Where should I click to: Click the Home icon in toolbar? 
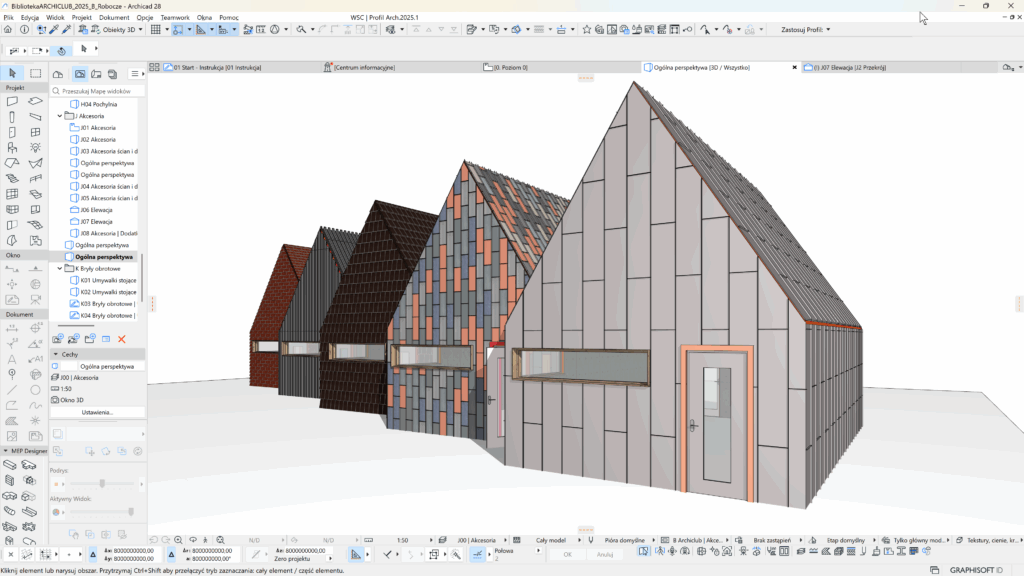[x=8, y=30]
